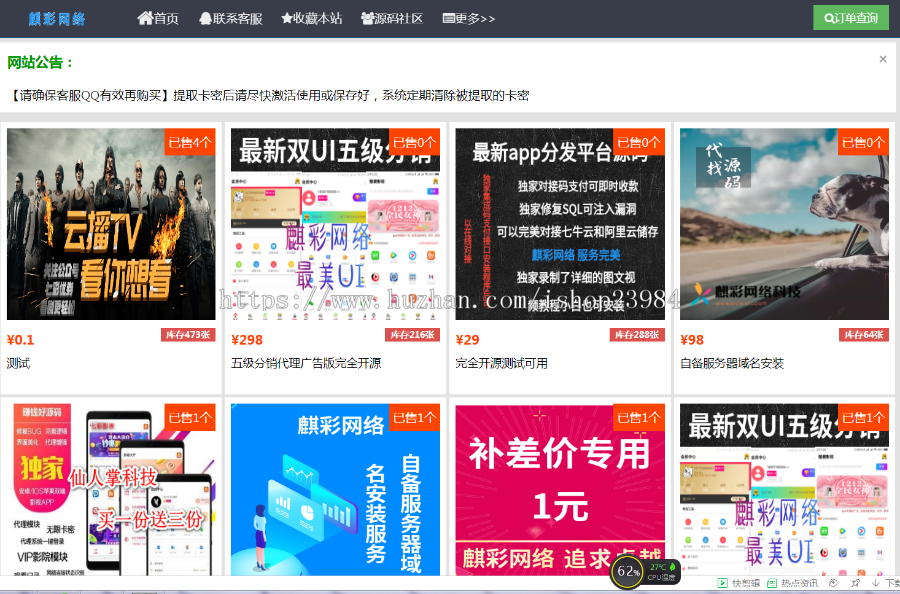
Task: Click the 测试 product title
Action: click(x=18, y=363)
